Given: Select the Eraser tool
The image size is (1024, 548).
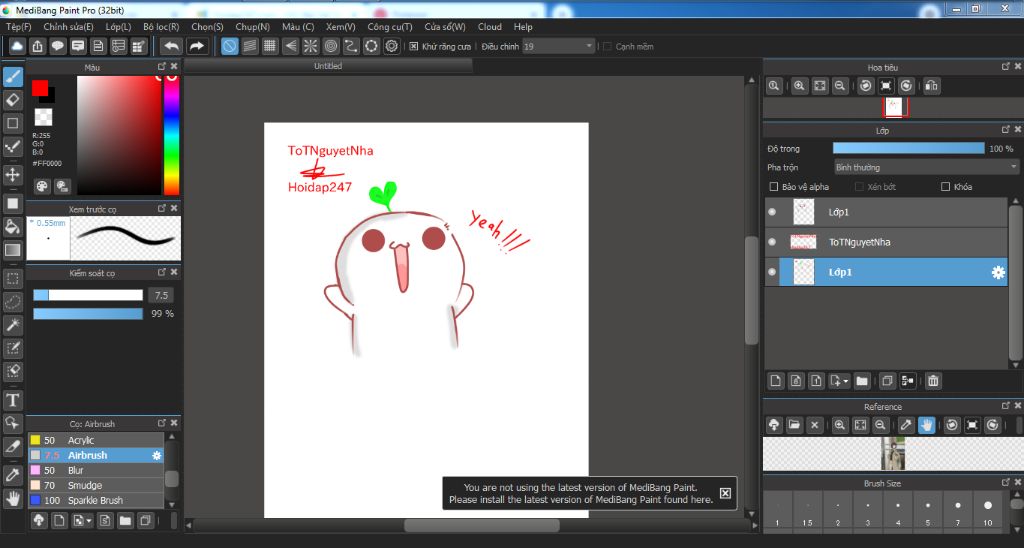Looking at the screenshot, I should [x=12, y=100].
